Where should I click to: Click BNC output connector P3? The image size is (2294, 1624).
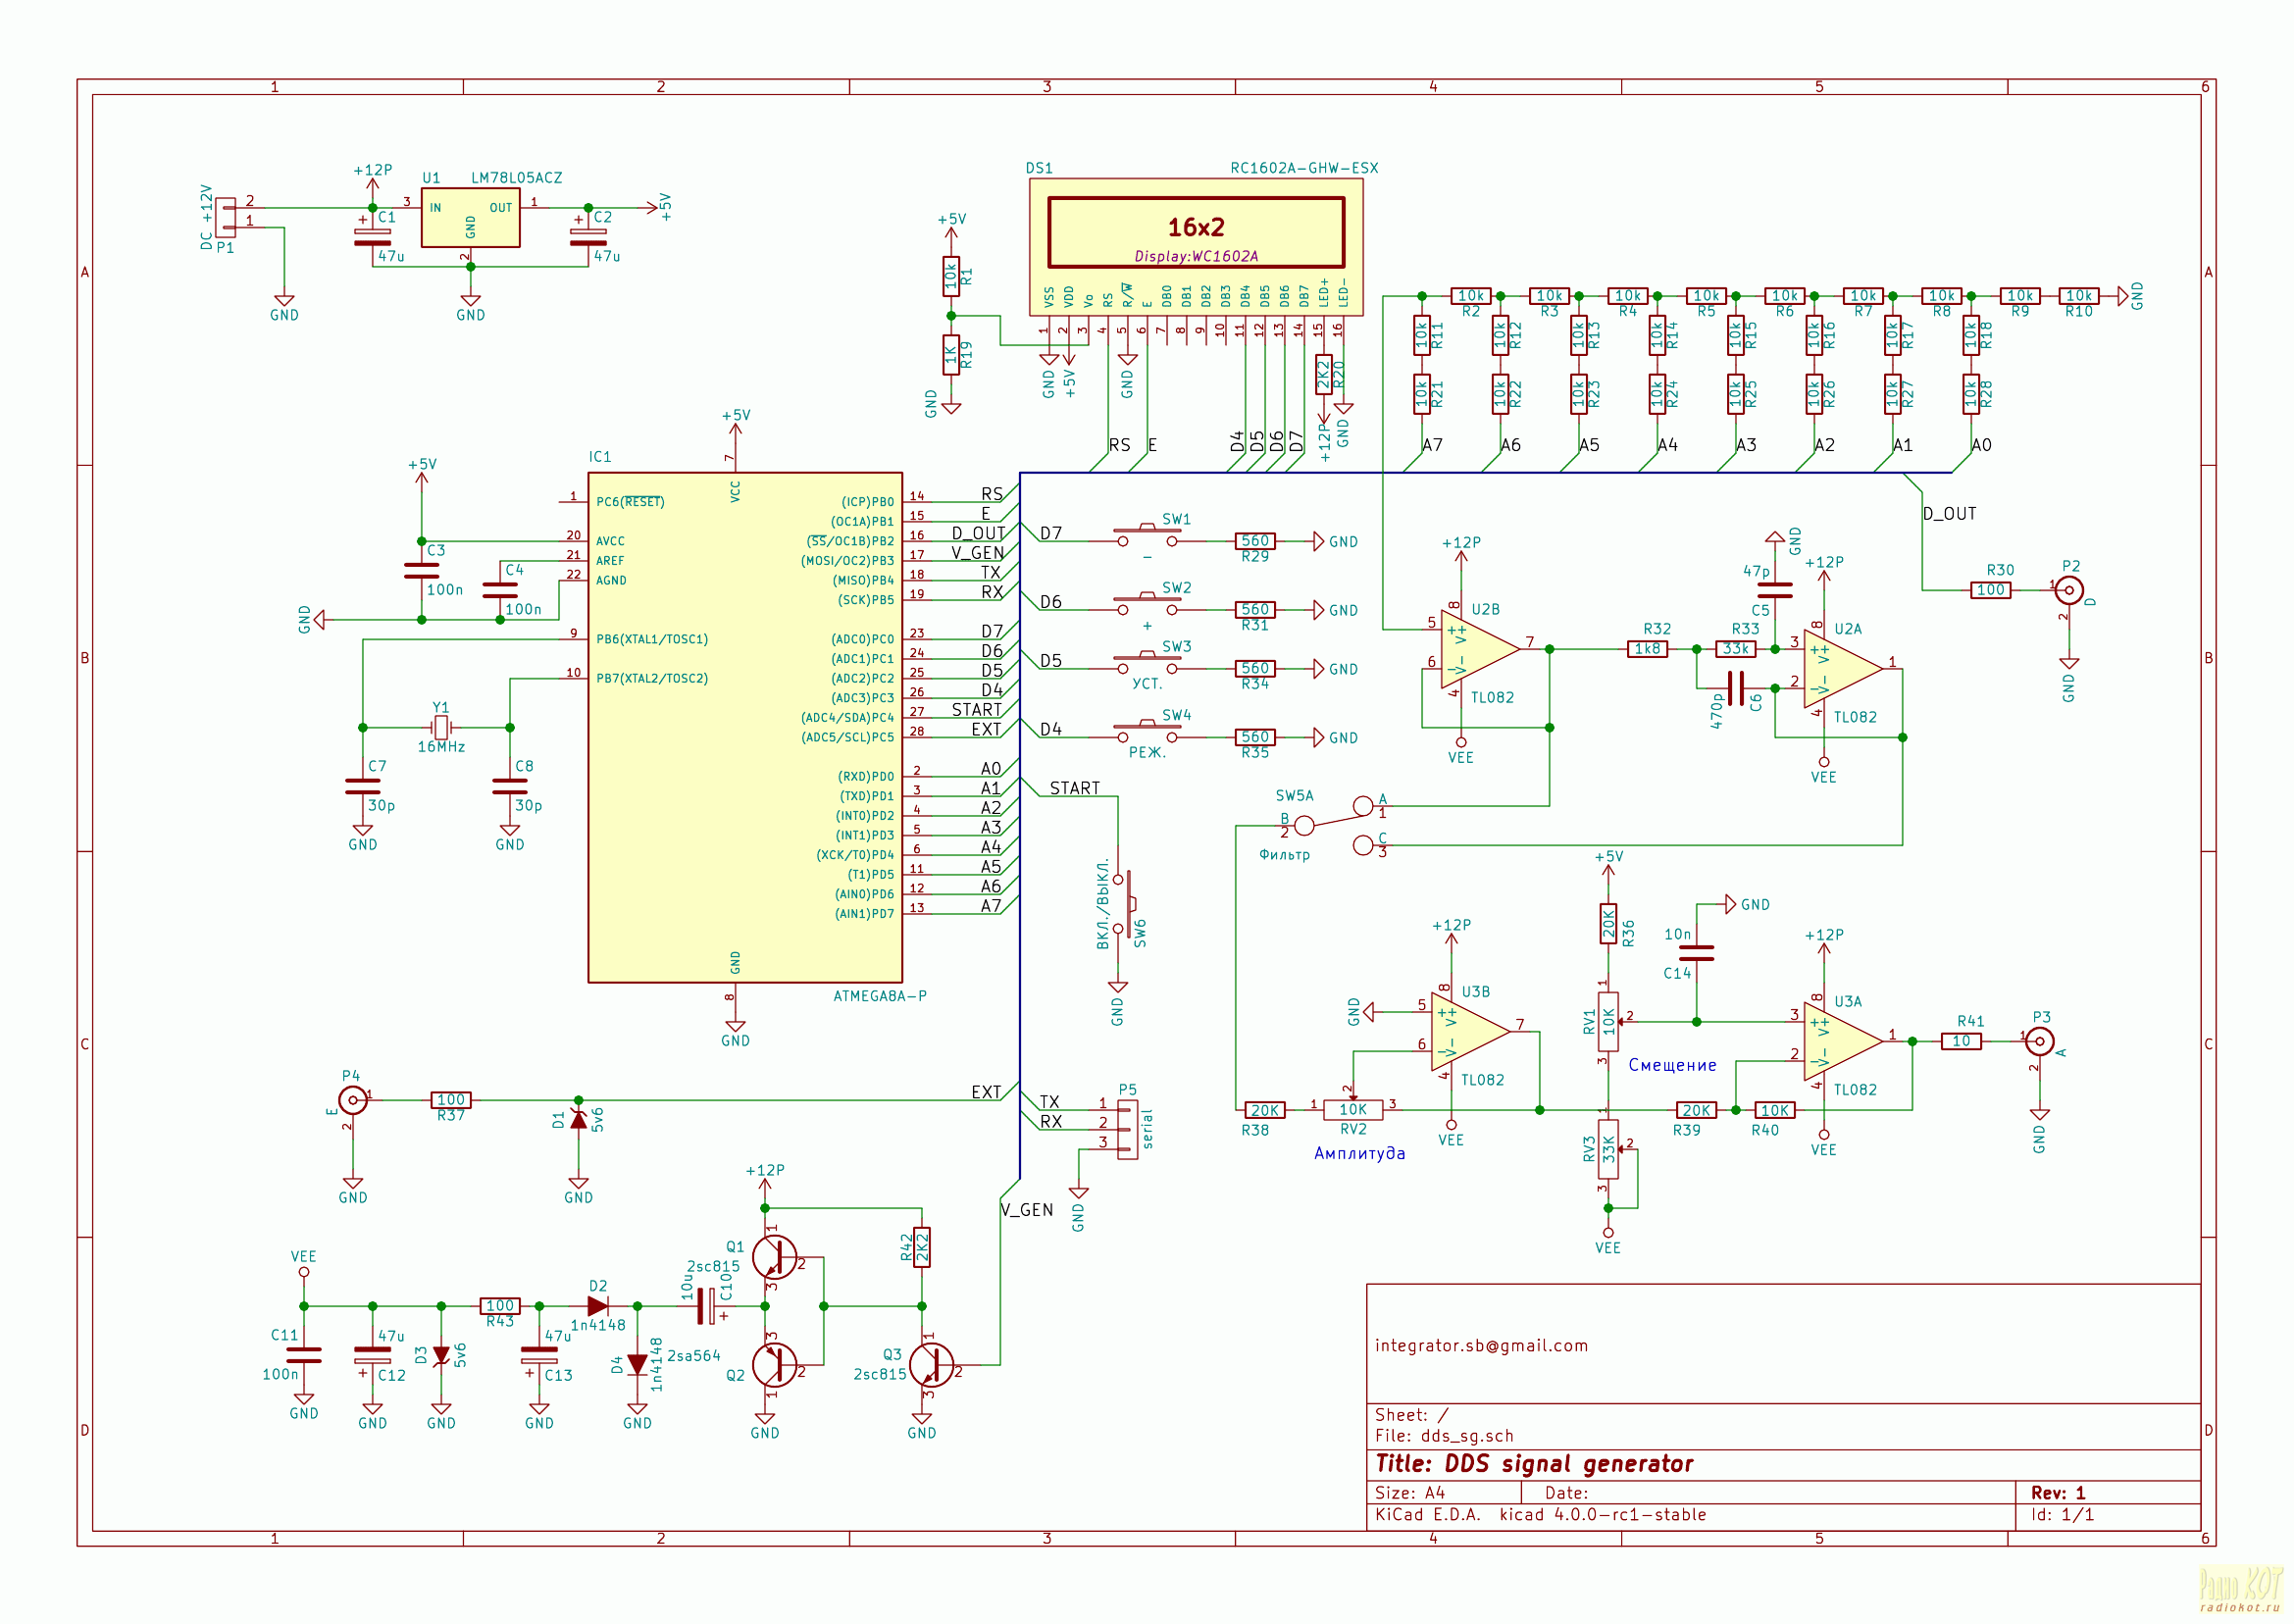point(2039,1041)
